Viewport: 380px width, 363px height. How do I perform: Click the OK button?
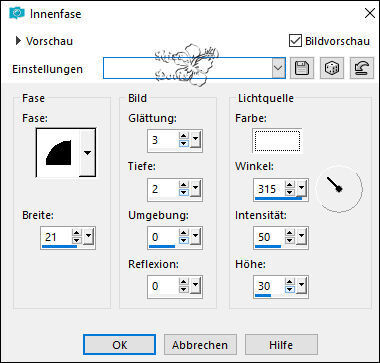119,345
